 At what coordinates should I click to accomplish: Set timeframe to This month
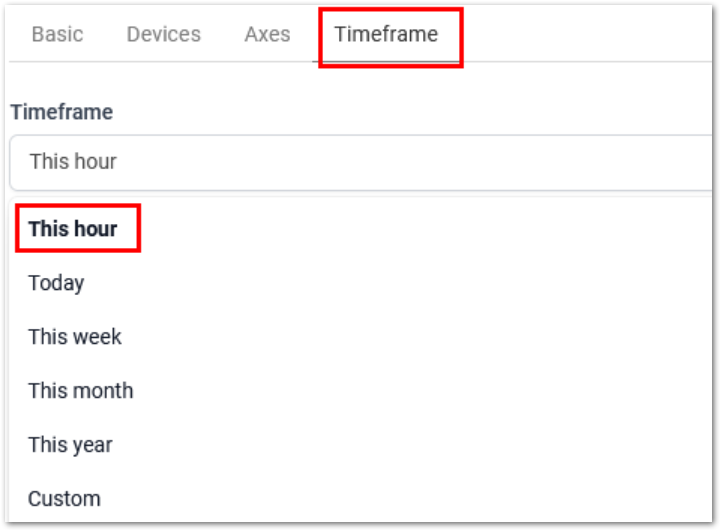(x=81, y=391)
